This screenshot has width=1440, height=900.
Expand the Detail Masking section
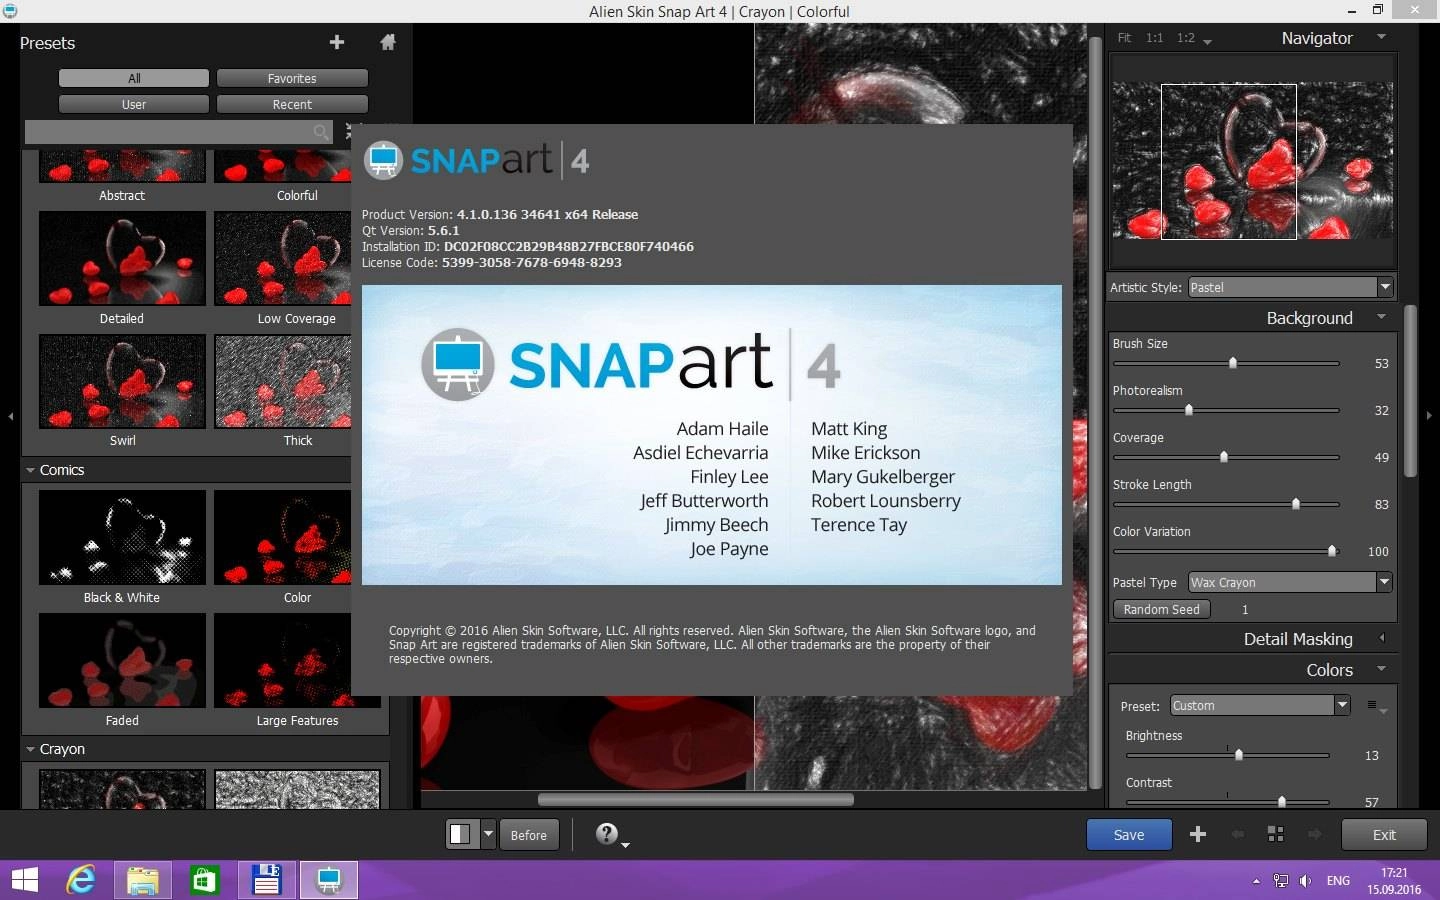tap(1382, 638)
